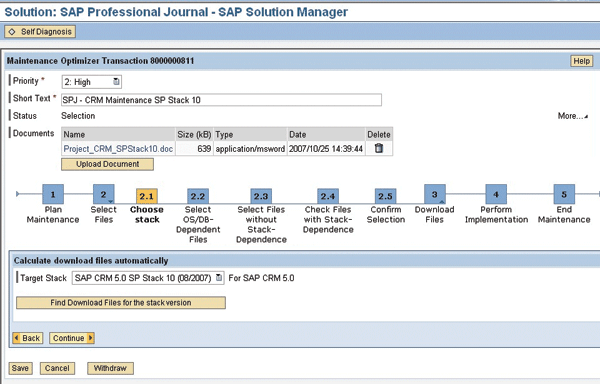600x384 pixels.
Task: Click the Upload Document button
Action: click(x=108, y=164)
